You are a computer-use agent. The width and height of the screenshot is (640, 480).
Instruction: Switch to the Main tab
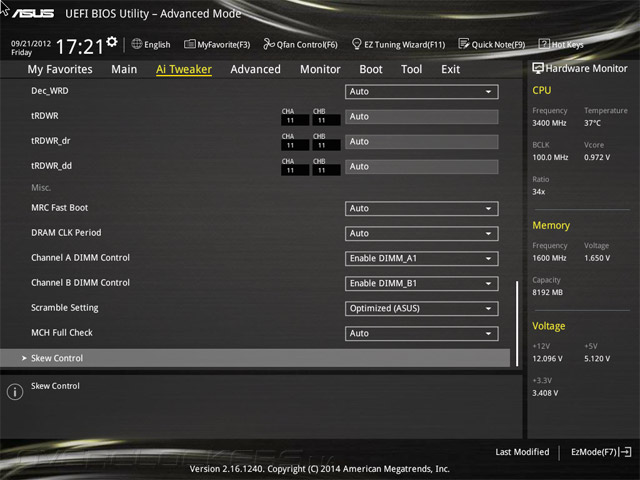coord(124,69)
